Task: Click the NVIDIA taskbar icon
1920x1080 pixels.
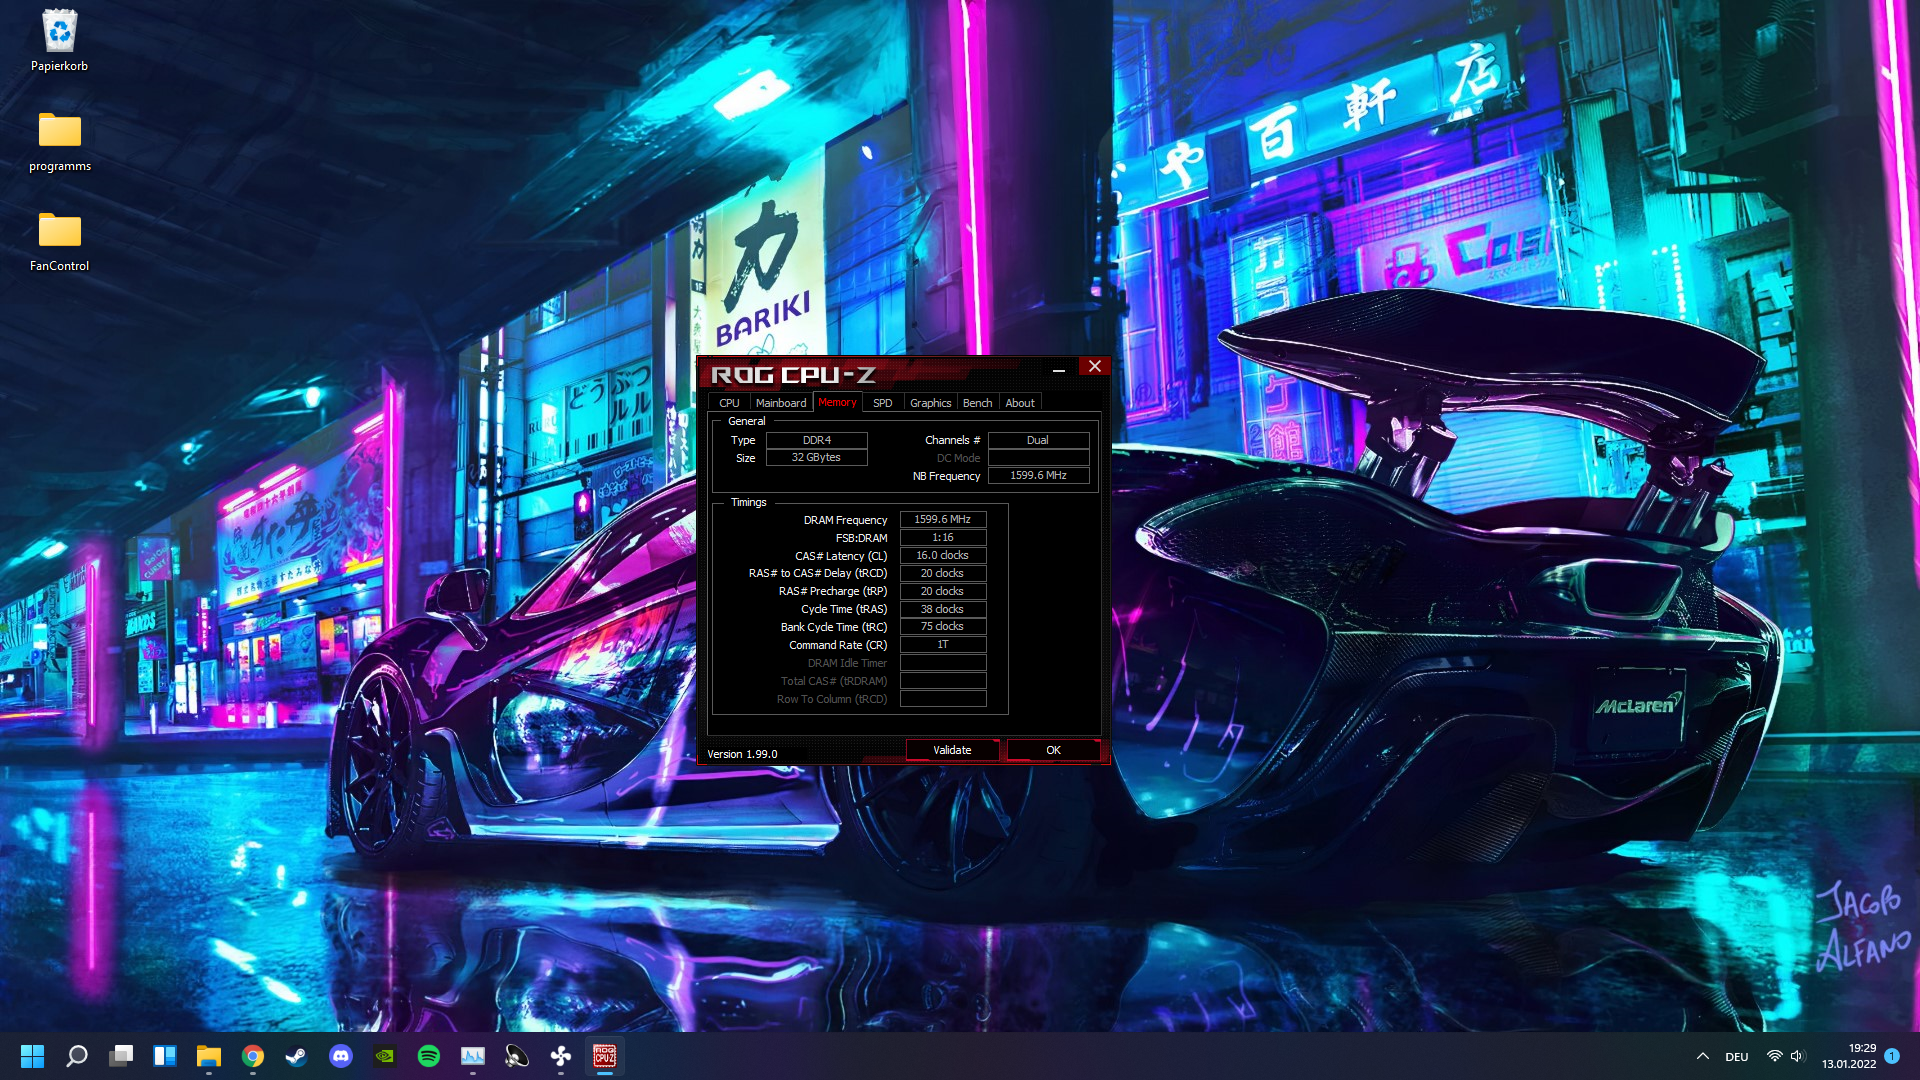Action: pyautogui.click(x=385, y=1056)
